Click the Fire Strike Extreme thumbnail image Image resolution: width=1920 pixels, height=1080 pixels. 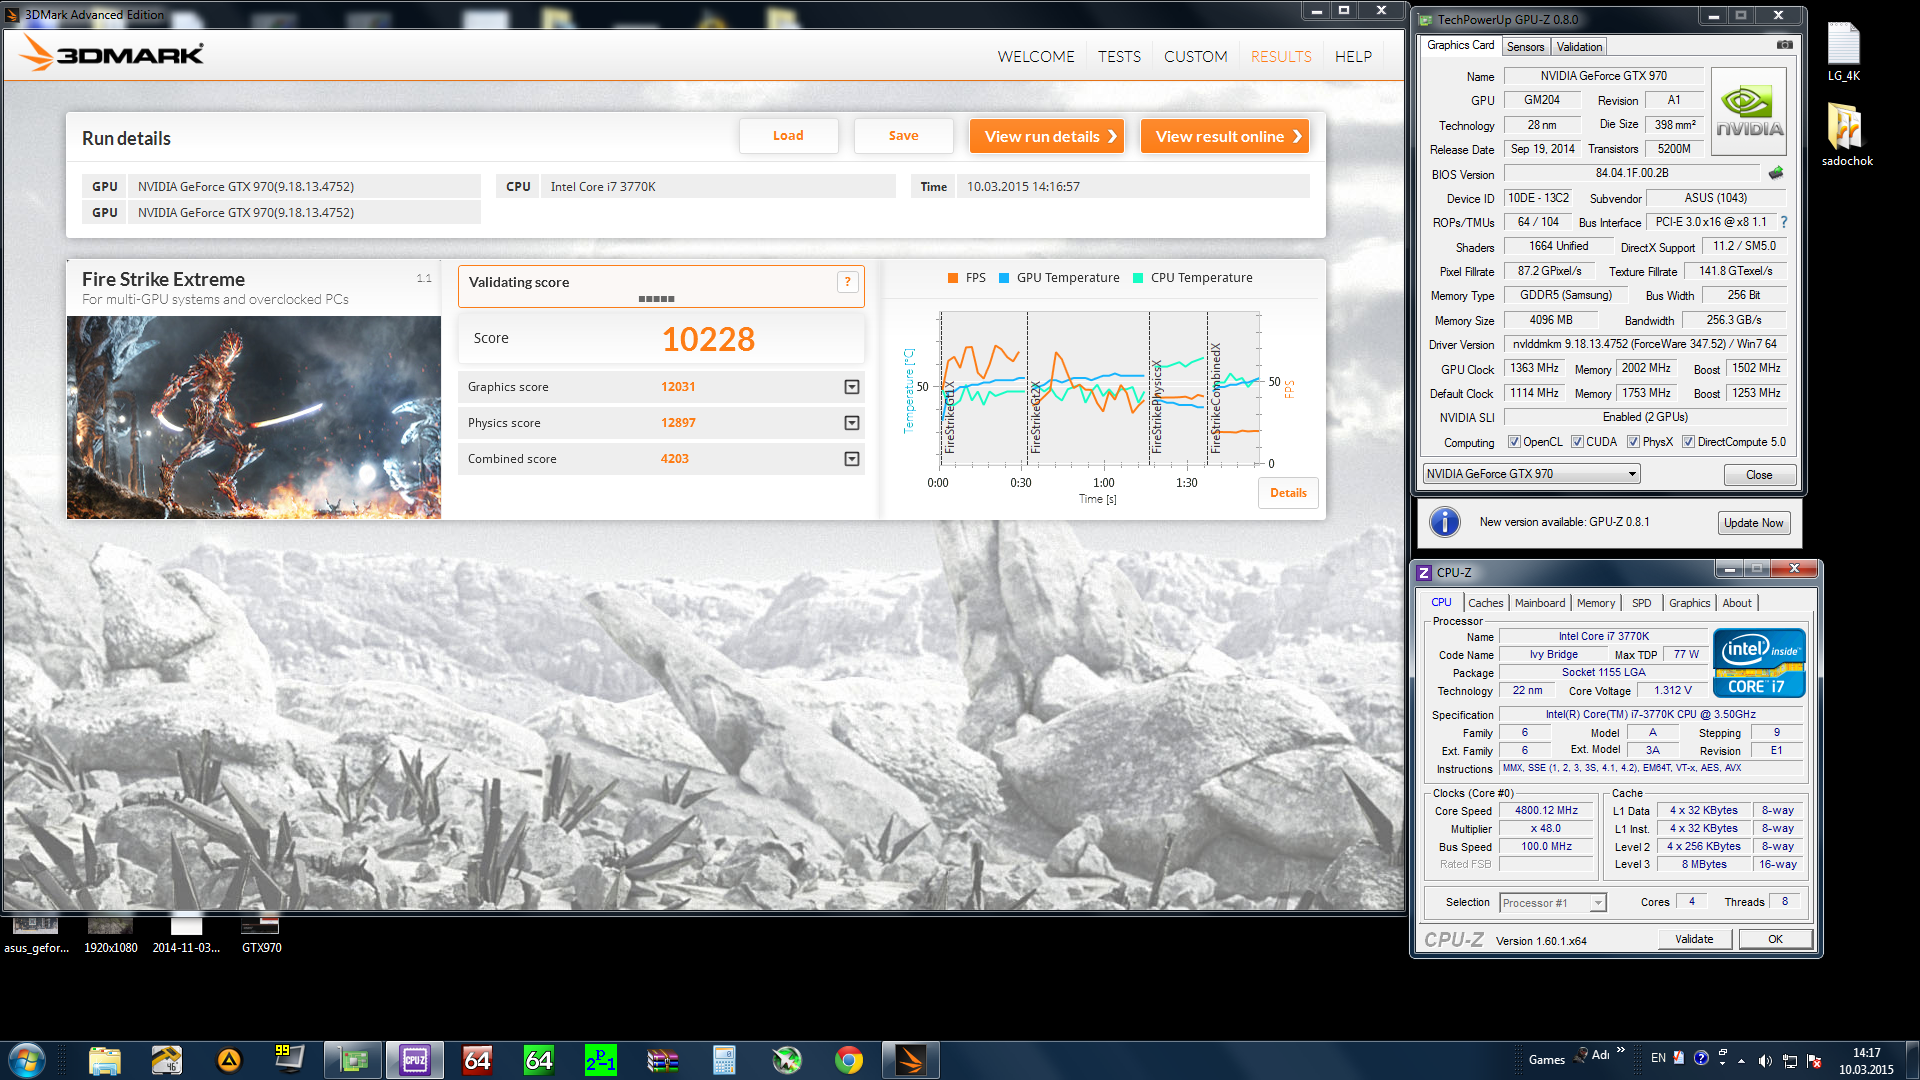[254, 417]
